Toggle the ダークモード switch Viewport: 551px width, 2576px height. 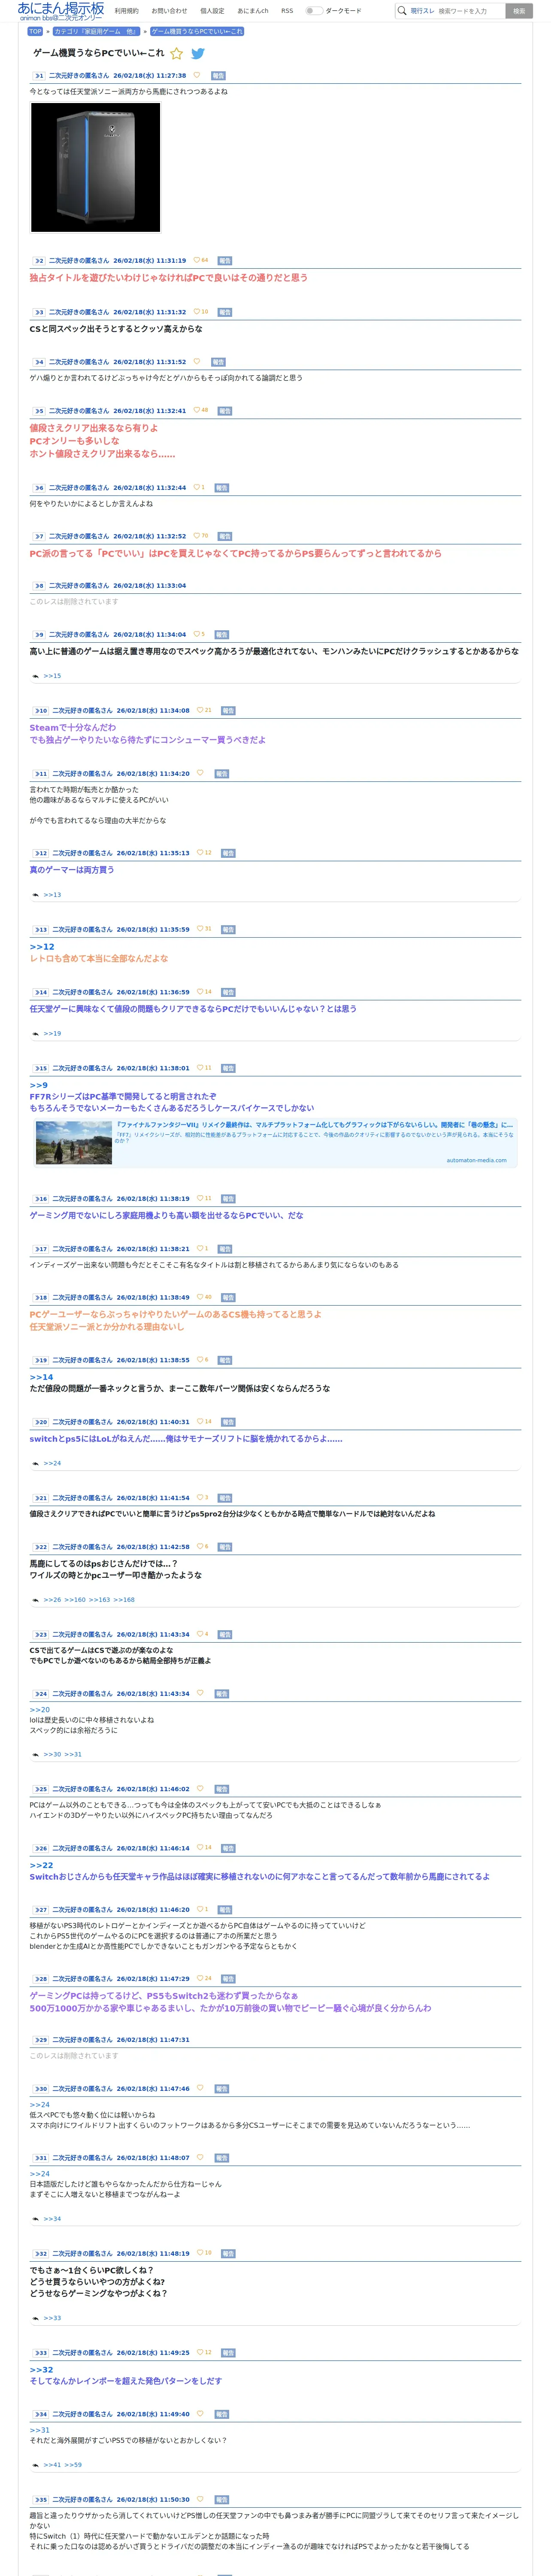(x=314, y=11)
